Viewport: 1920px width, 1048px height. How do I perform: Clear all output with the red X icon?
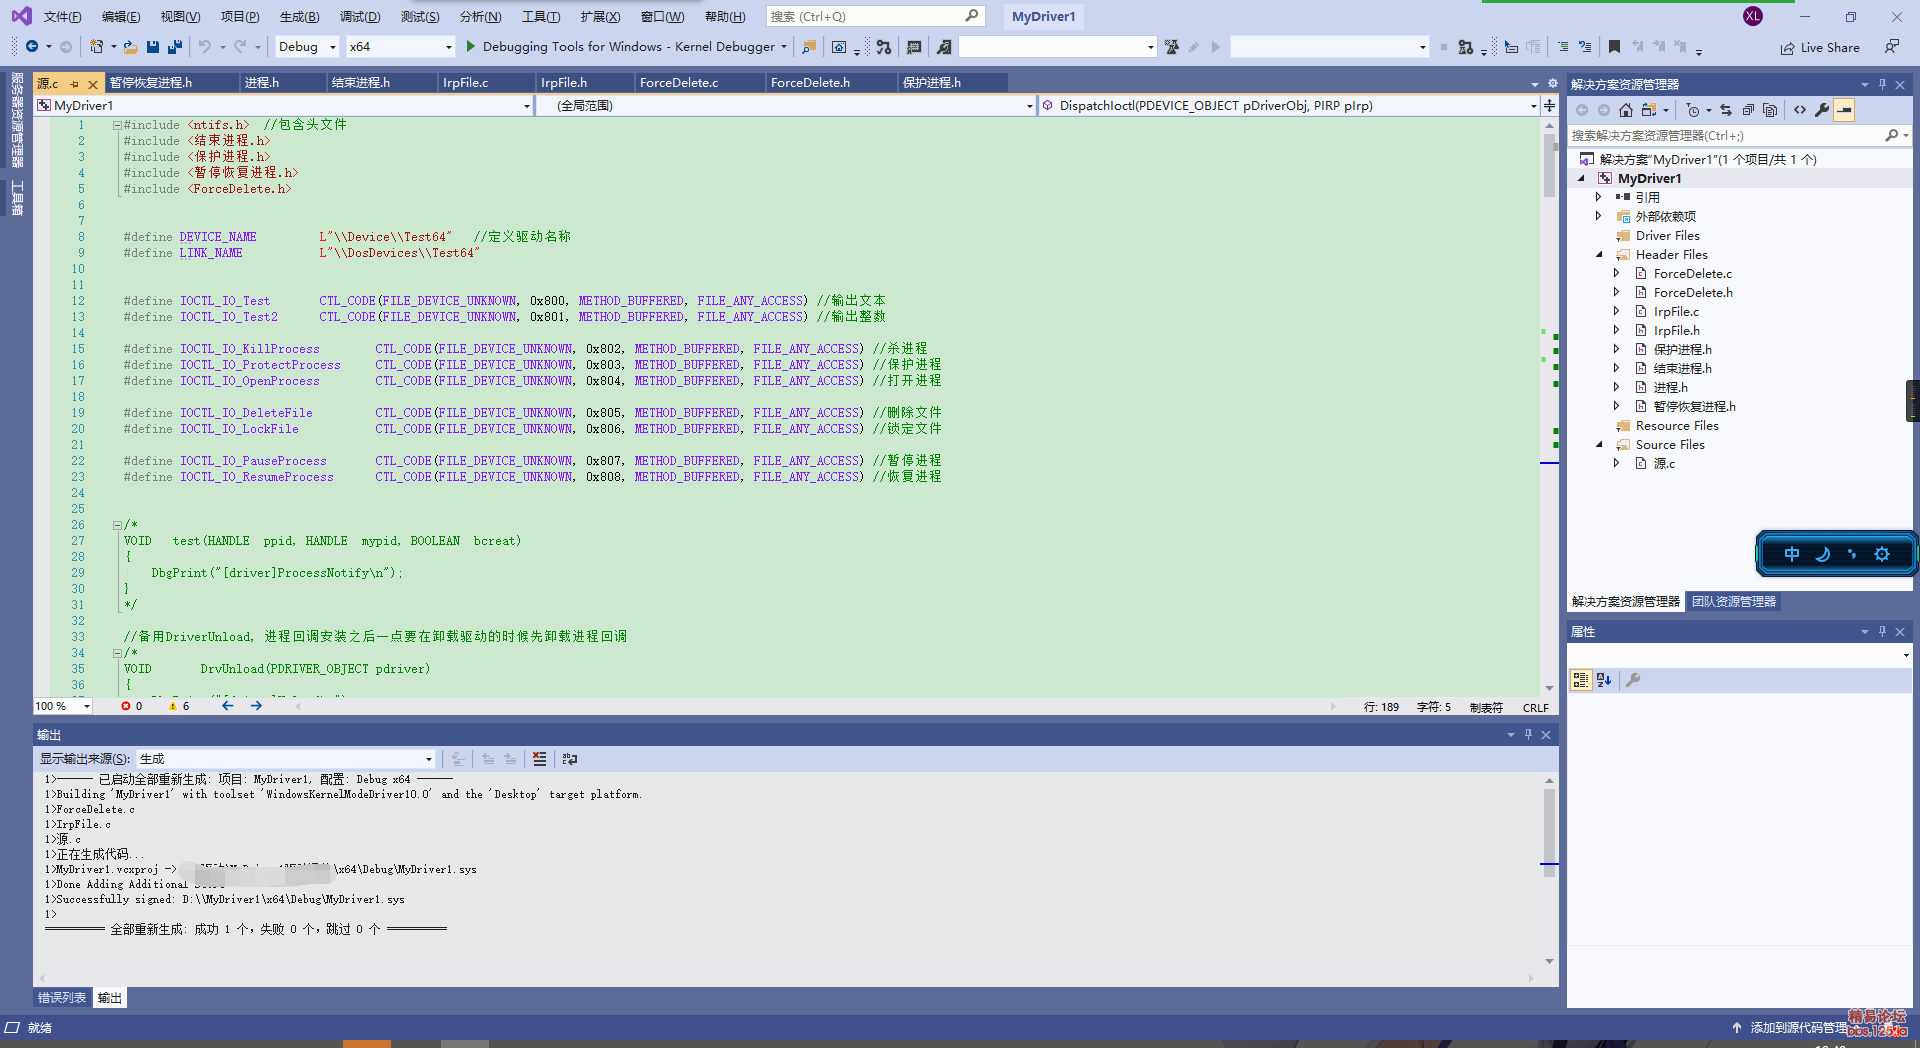click(x=540, y=759)
